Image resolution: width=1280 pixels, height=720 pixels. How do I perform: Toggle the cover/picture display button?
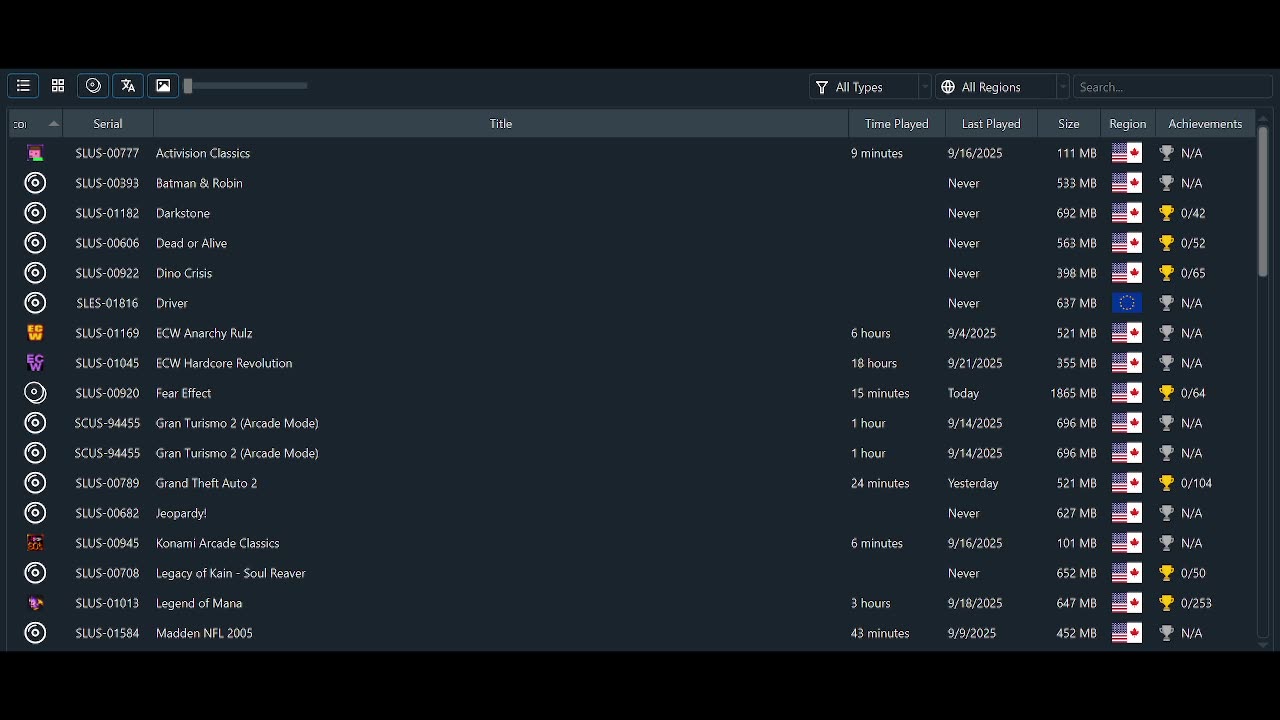pyautogui.click(x=163, y=86)
